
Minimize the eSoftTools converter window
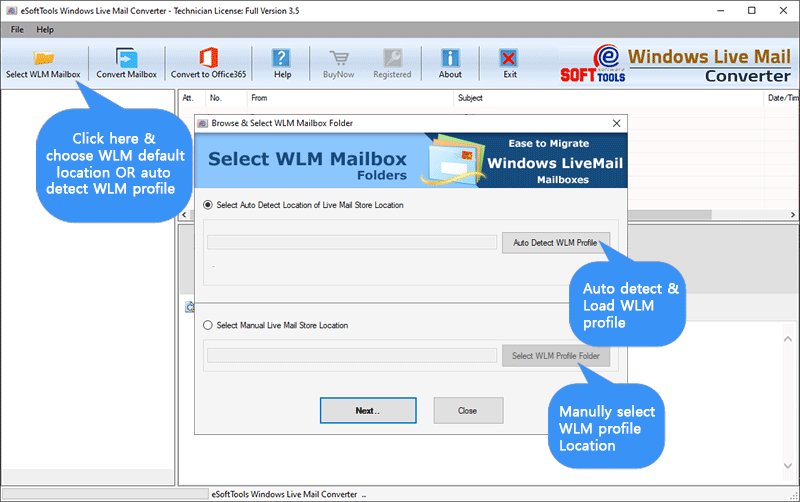(720, 11)
